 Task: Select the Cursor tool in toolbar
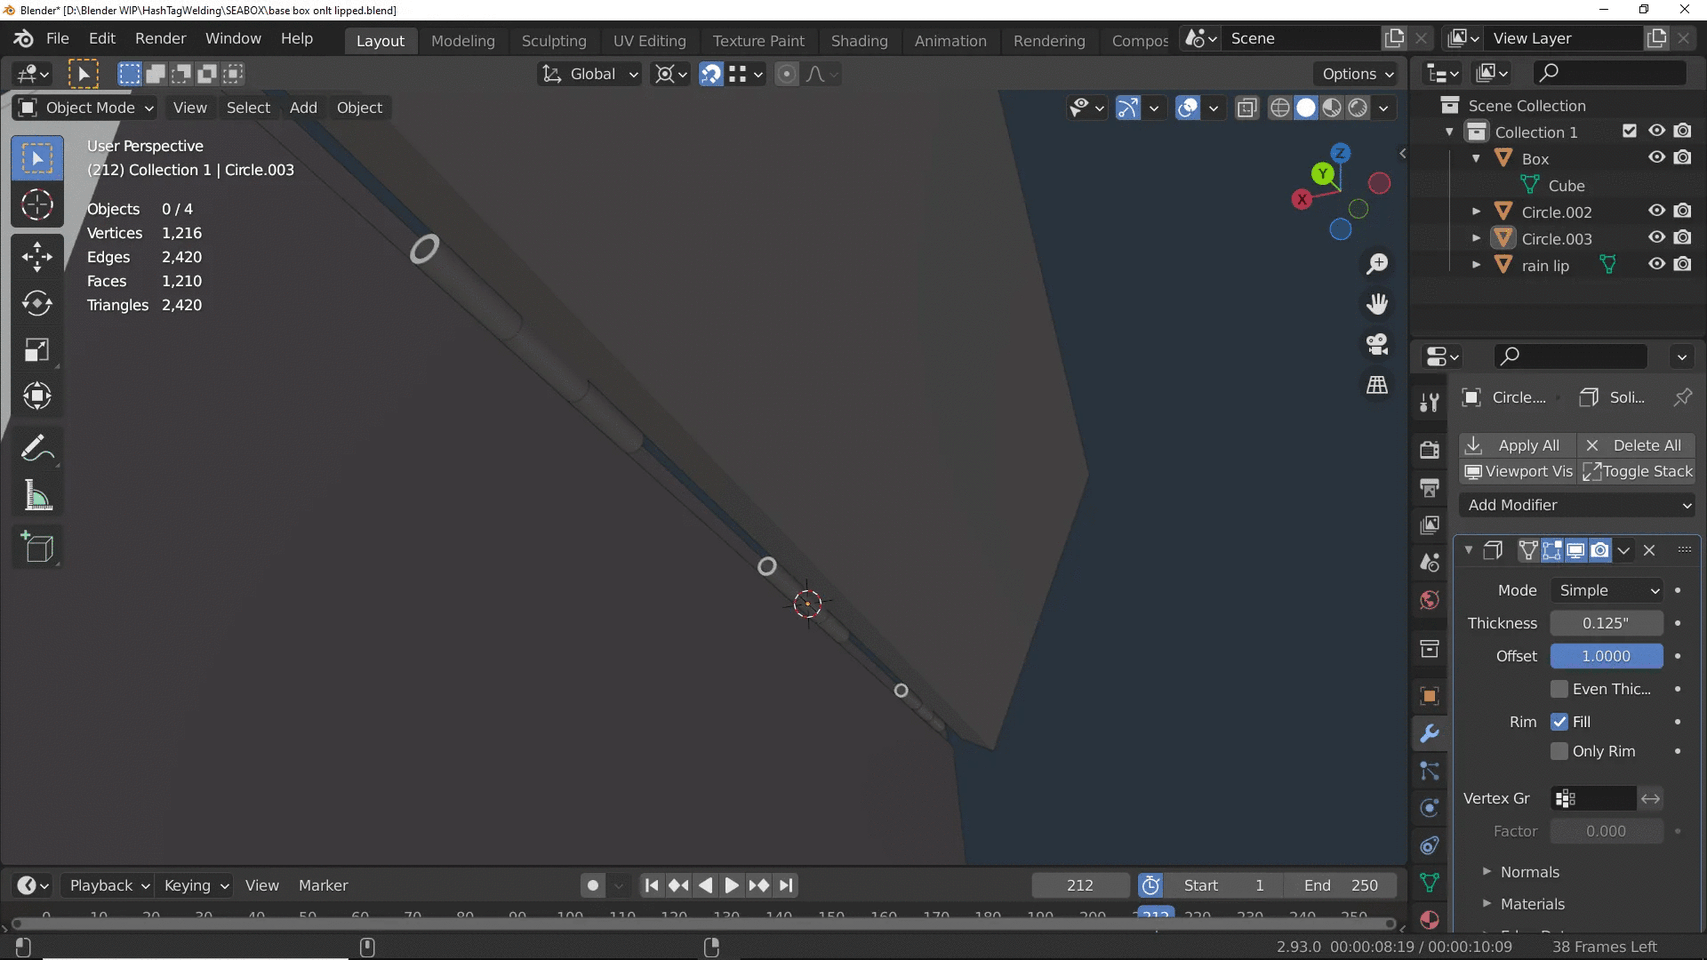pos(37,205)
